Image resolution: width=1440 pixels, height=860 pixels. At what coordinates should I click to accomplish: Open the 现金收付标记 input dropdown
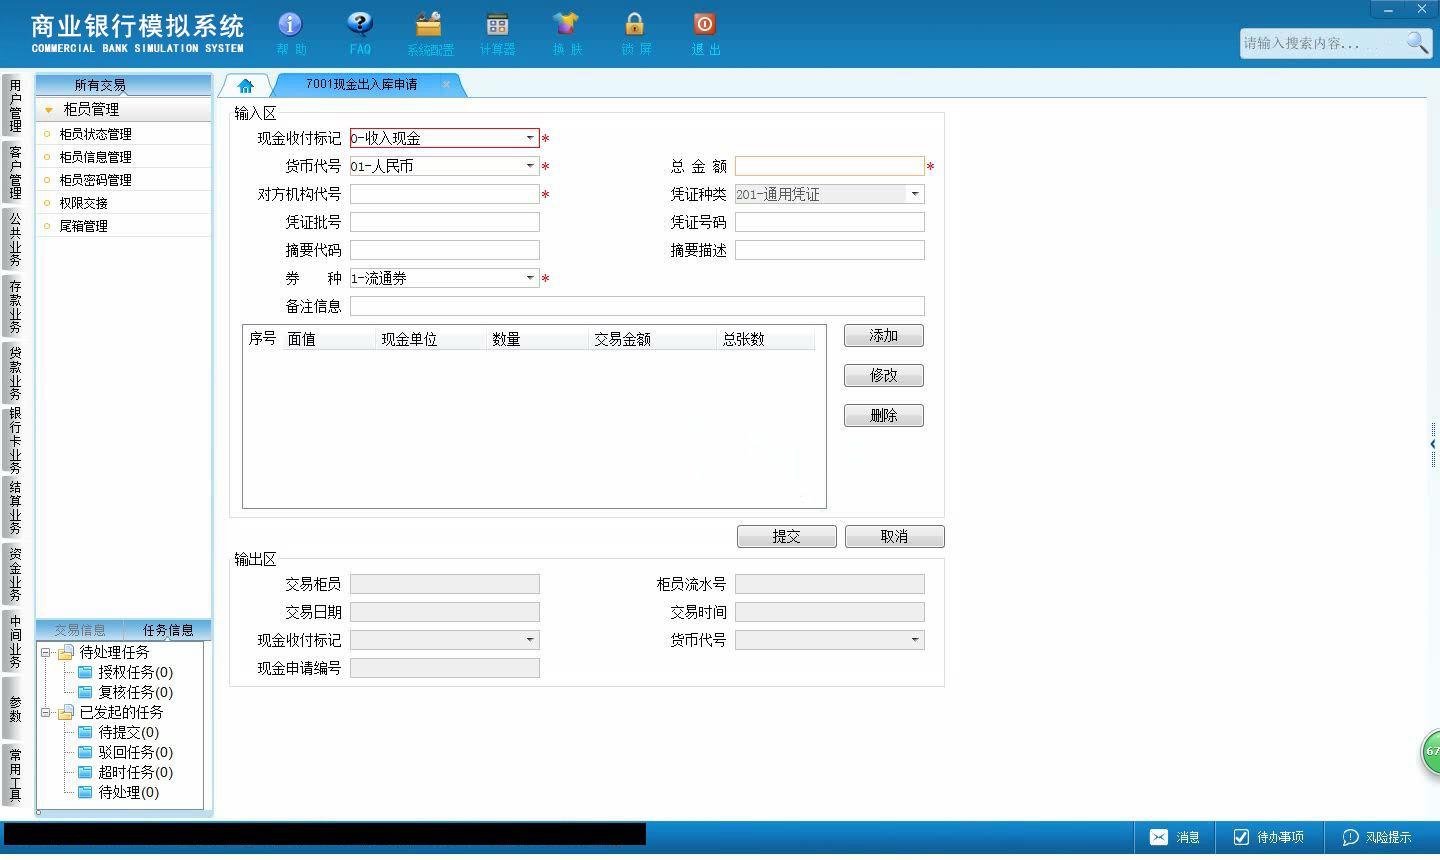coord(530,138)
